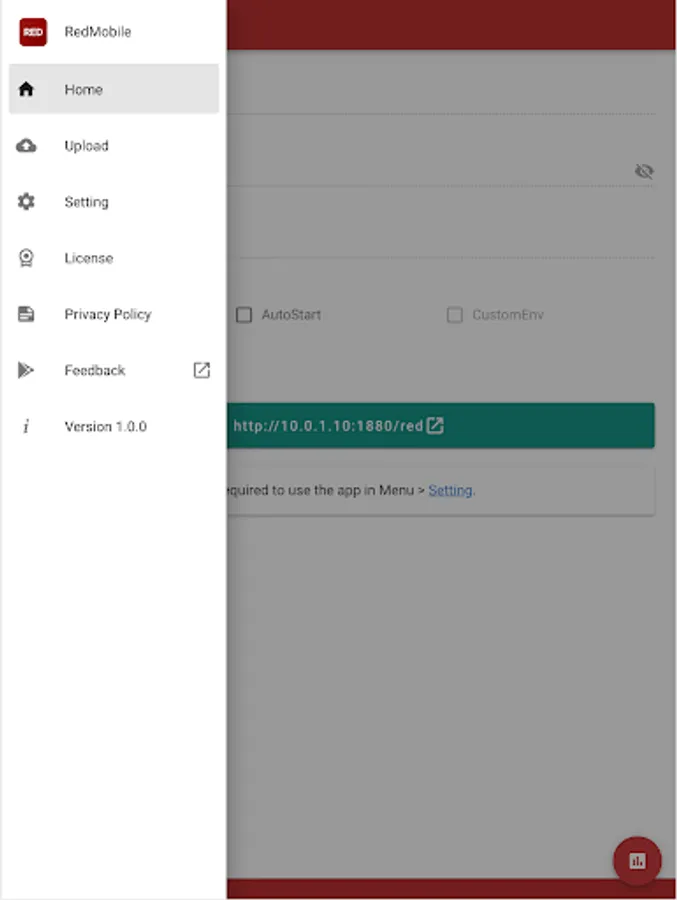Open the Privacy Policy menu entry
677x900 pixels.
[x=114, y=314]
